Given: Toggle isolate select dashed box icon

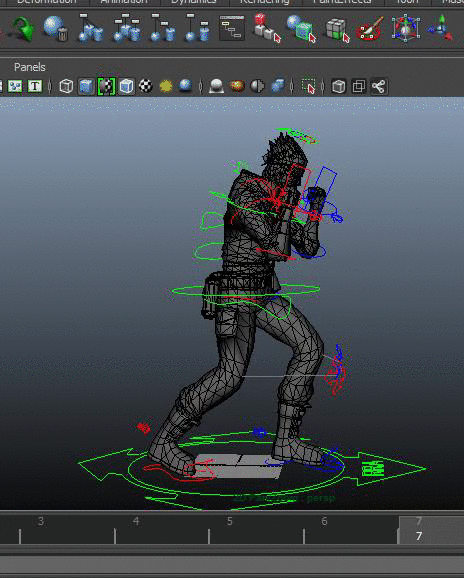Looking at the screenshot, I should (308, 86).
